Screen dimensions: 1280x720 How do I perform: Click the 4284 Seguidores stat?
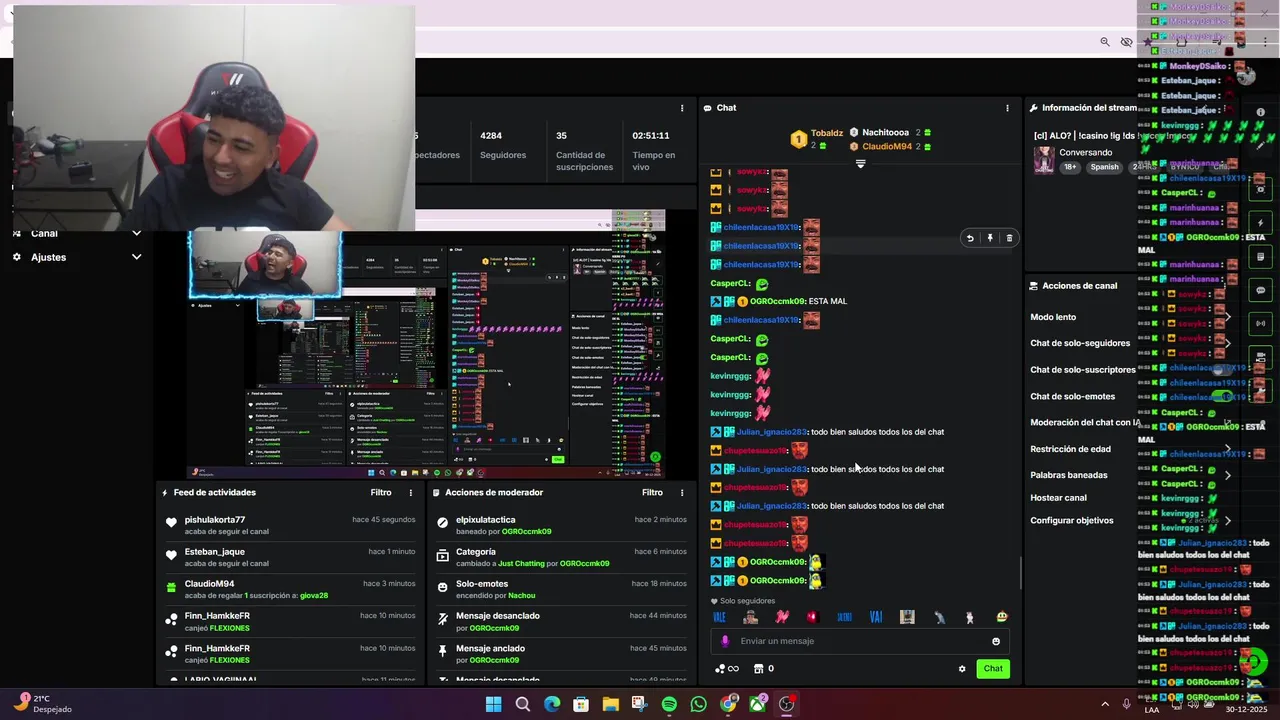[x=503, y=146]
